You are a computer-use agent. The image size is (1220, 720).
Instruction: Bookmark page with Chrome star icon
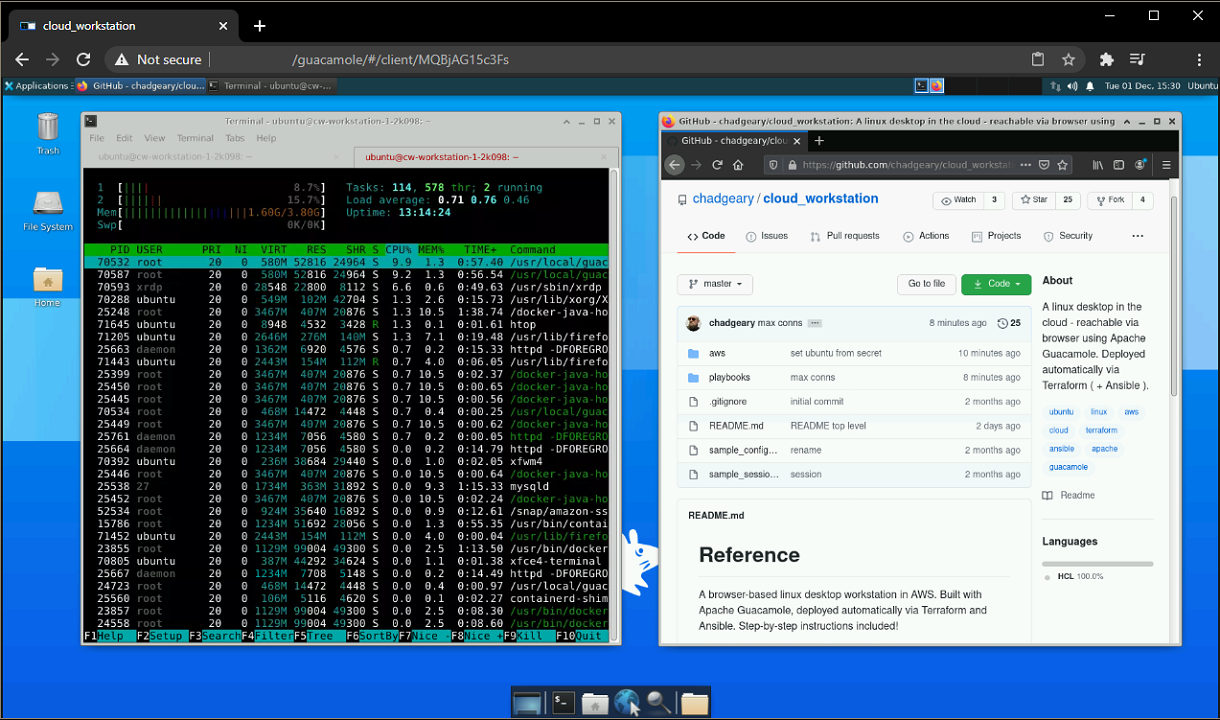(x=1068, y=59)
